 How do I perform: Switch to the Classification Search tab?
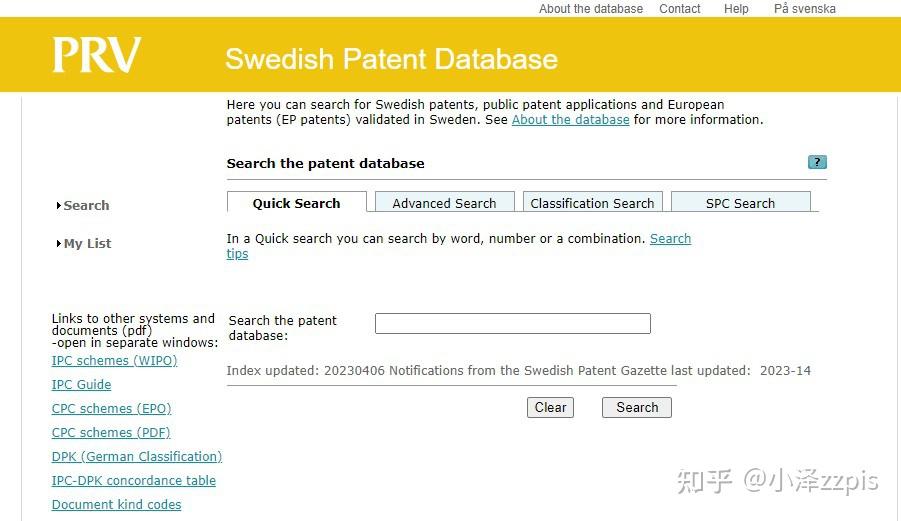pos(592,203)
